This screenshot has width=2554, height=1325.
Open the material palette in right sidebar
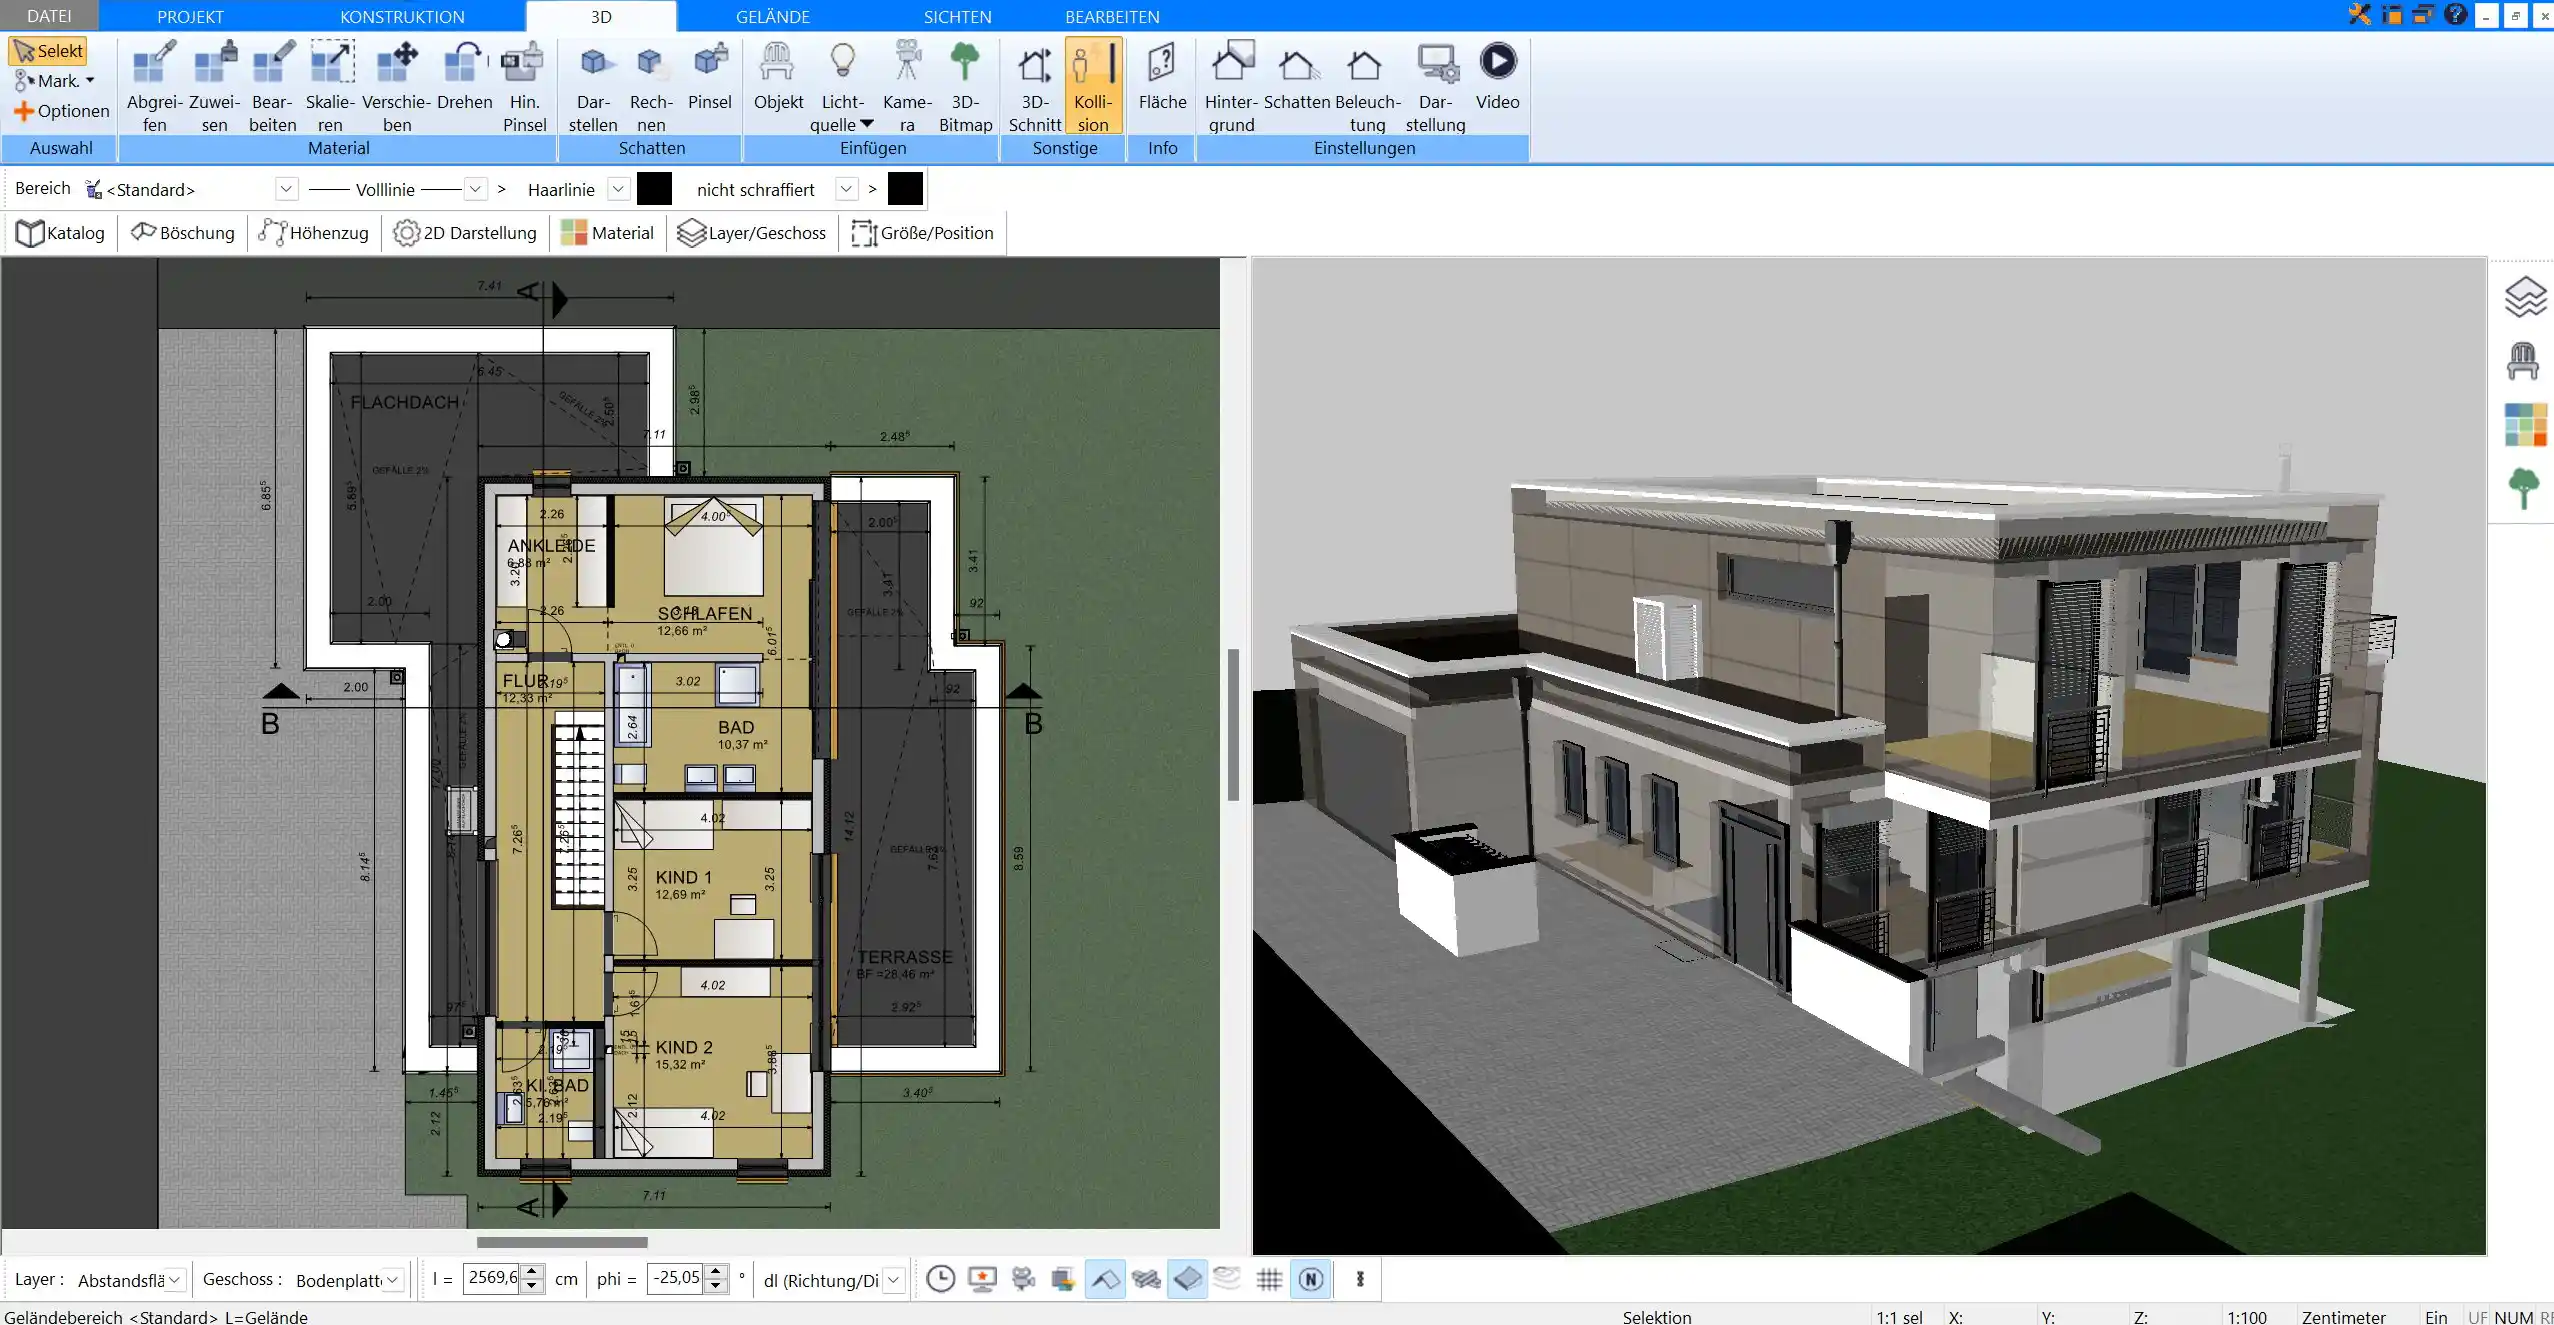click(2525, 425)
